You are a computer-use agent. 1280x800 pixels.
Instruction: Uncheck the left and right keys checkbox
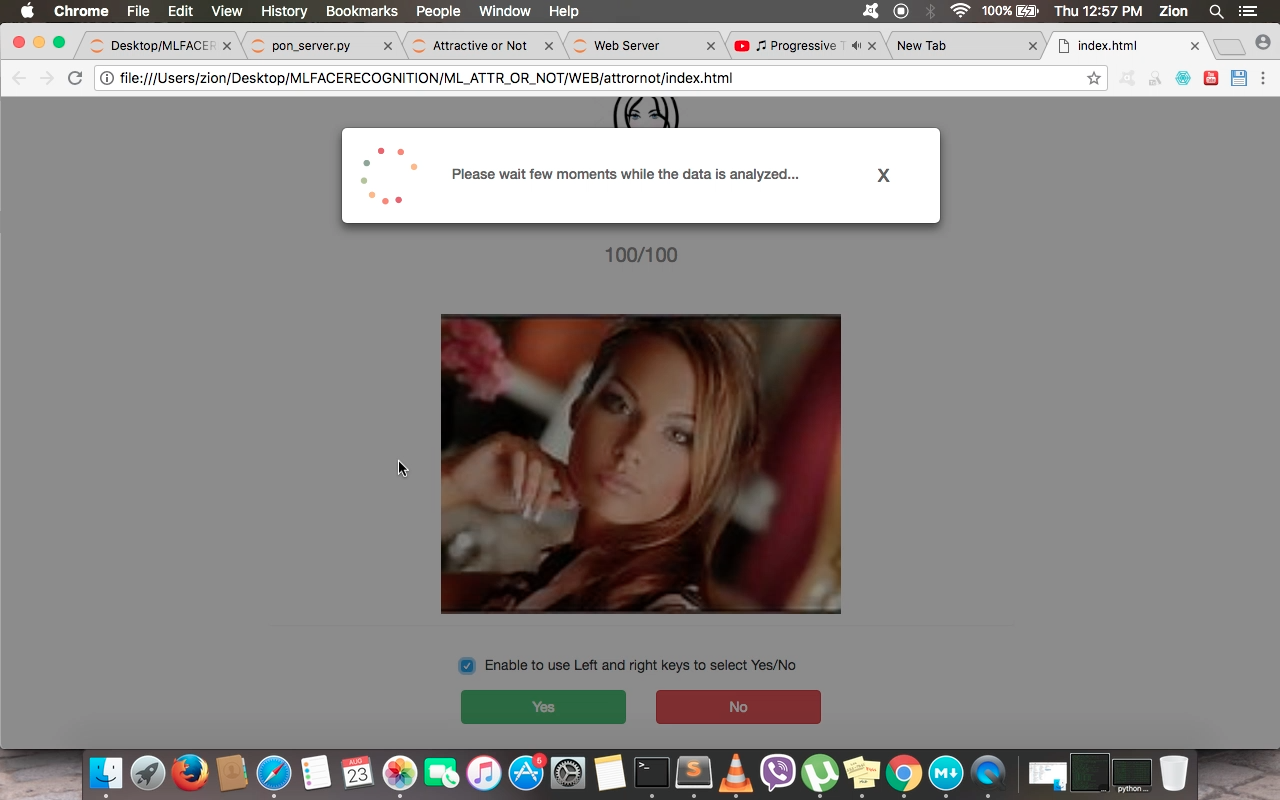[x=467, y=666]
